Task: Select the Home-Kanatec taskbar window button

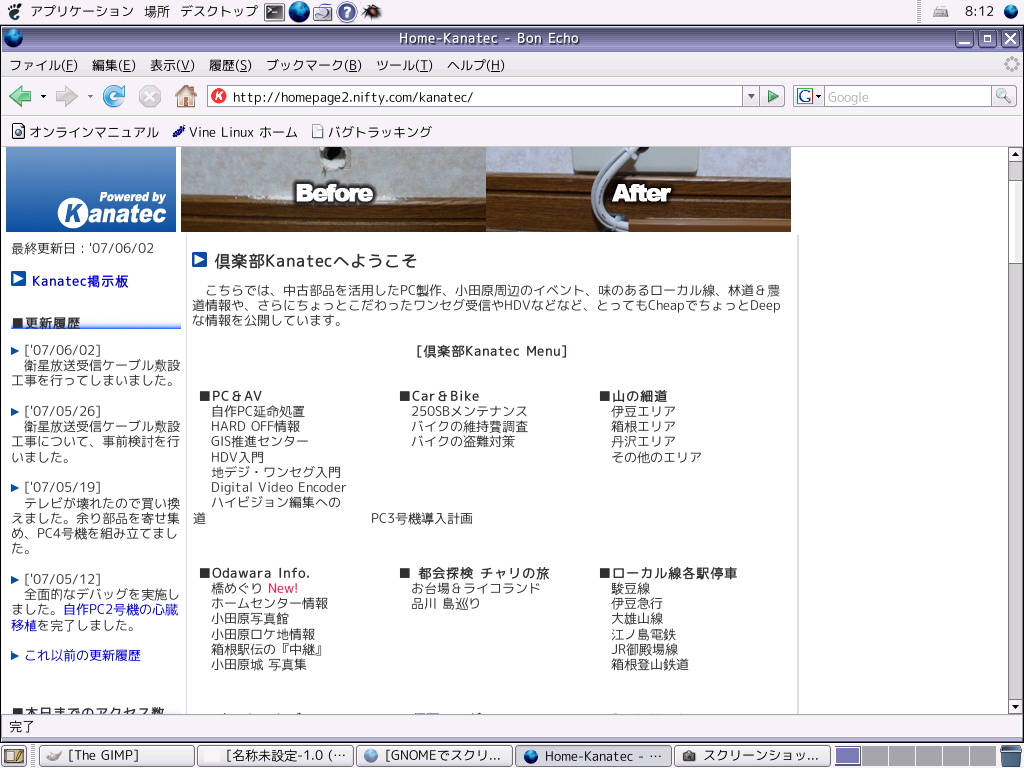Action: [x=593, y=756]
